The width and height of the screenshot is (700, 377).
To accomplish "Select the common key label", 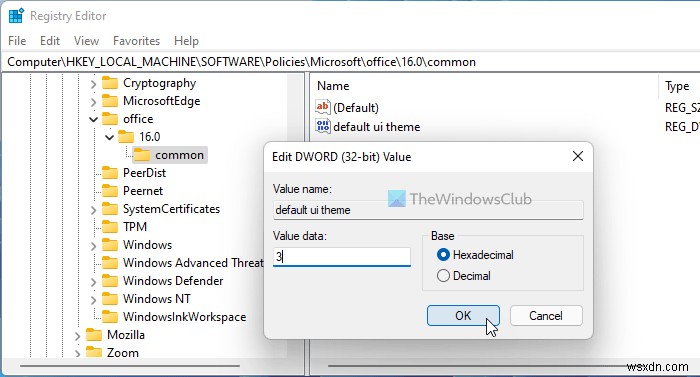I will (x=179, y=155).
